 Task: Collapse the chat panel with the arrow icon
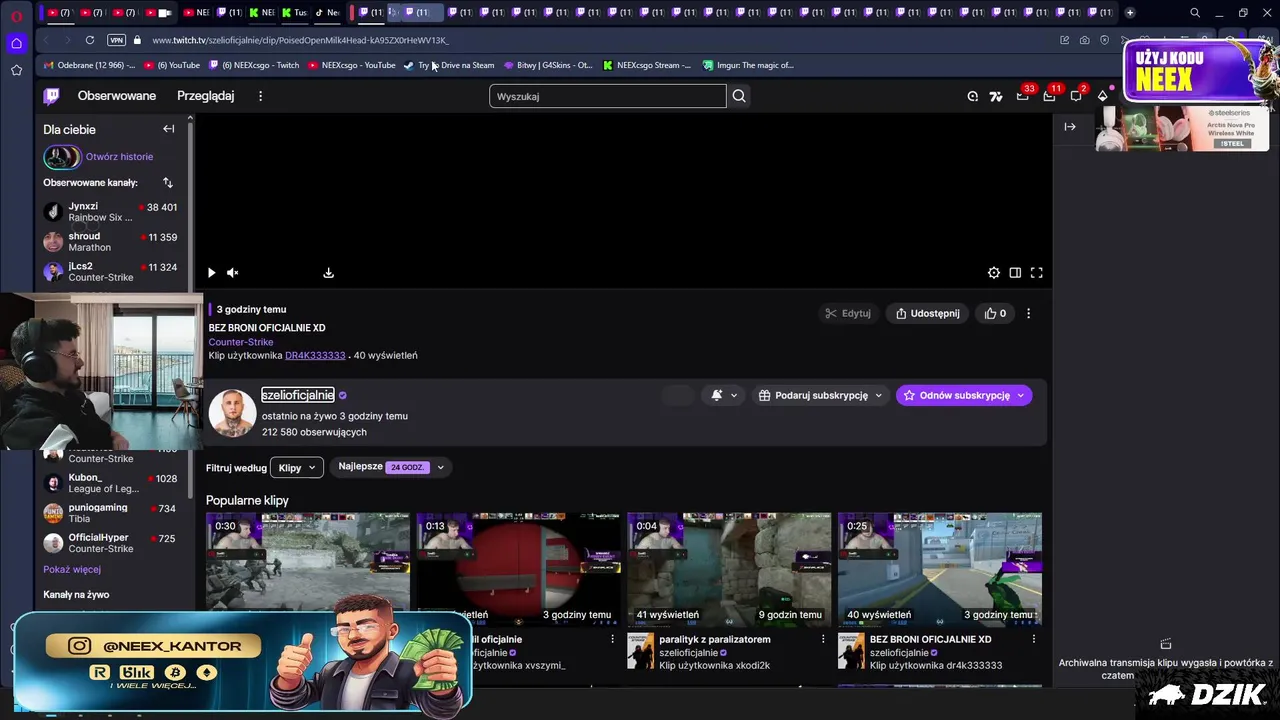(x=1070, y=127)
